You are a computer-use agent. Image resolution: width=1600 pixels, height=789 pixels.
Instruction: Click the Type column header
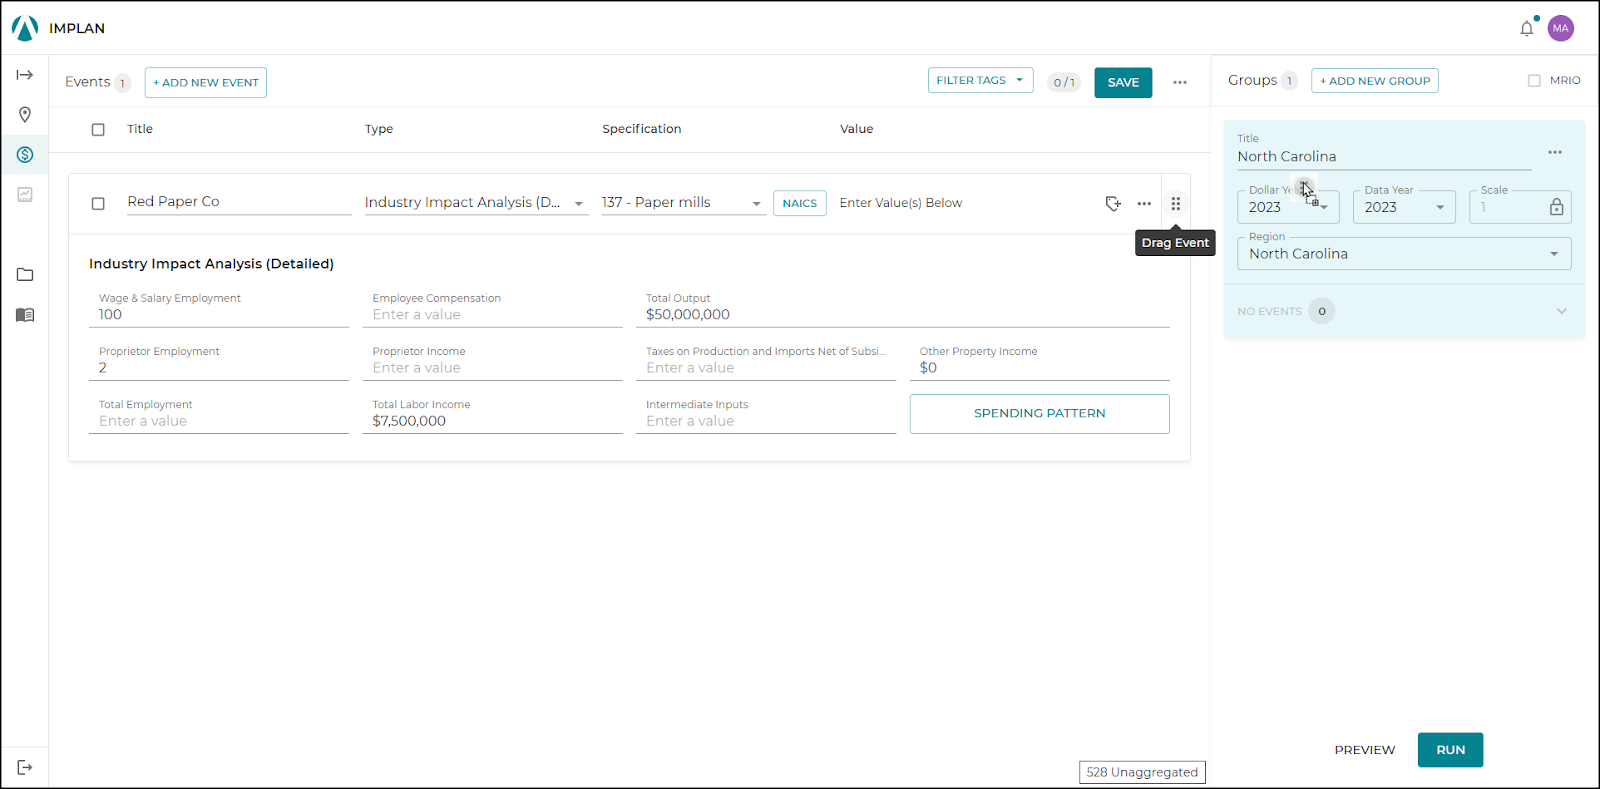(379, 129)
